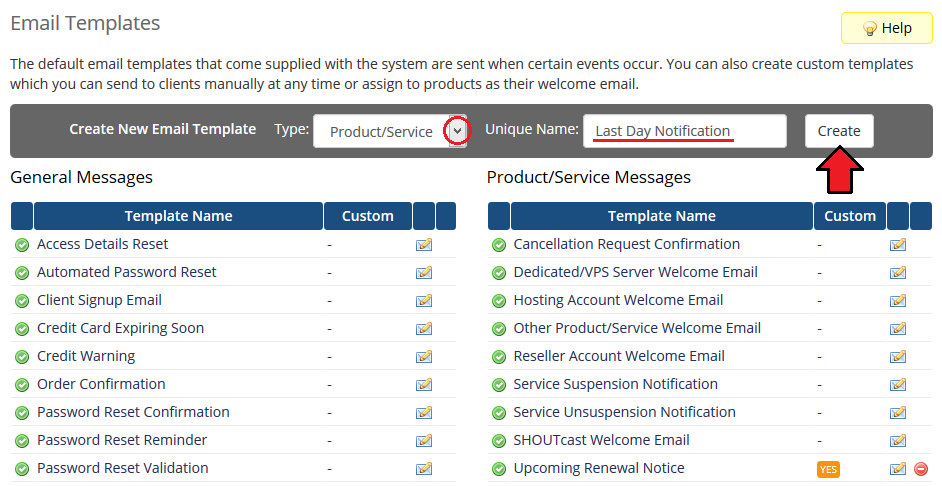Open Other Product/Service Welcome Email template
The image size is (942, 486).
click(x=637, y=328)
